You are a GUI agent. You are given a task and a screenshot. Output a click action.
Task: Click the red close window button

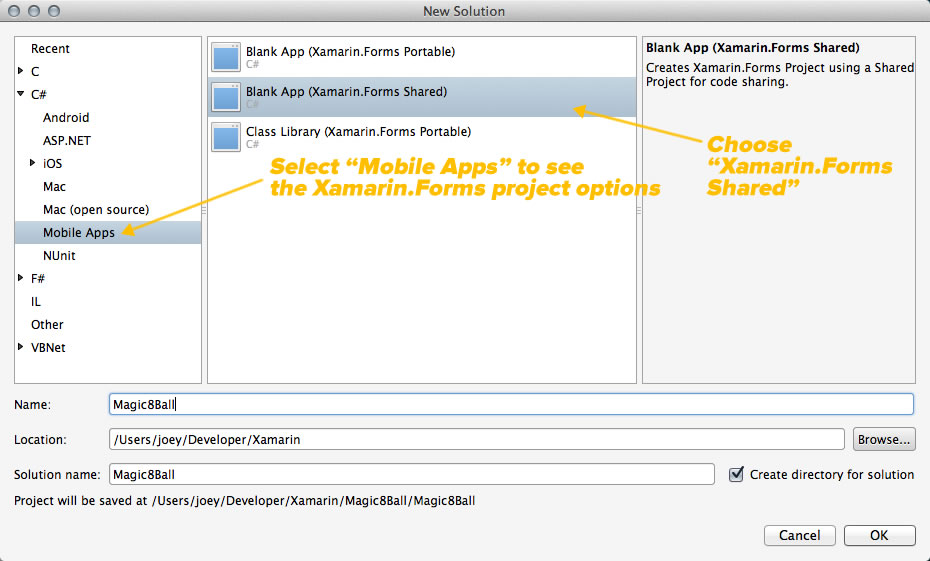coord(14,11)
